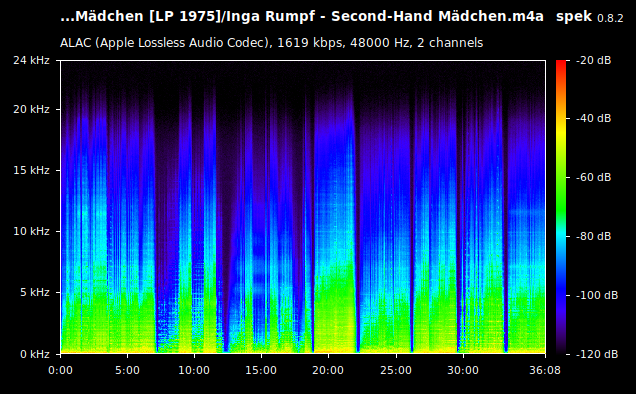Click the 24 kHz frequency axis label
Viewport: 636px width, 394px height.
31,60
